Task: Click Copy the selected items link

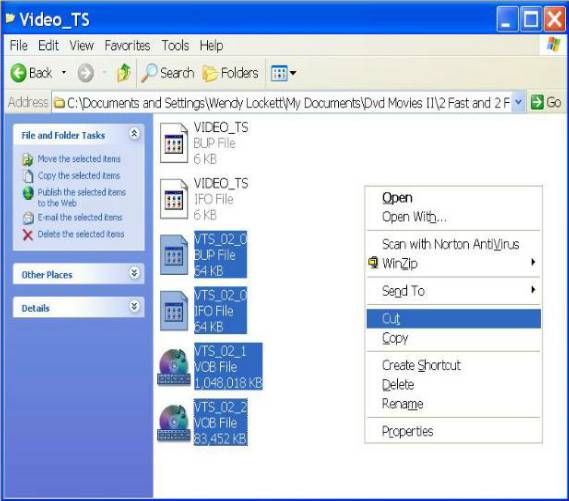Action: 79,176
